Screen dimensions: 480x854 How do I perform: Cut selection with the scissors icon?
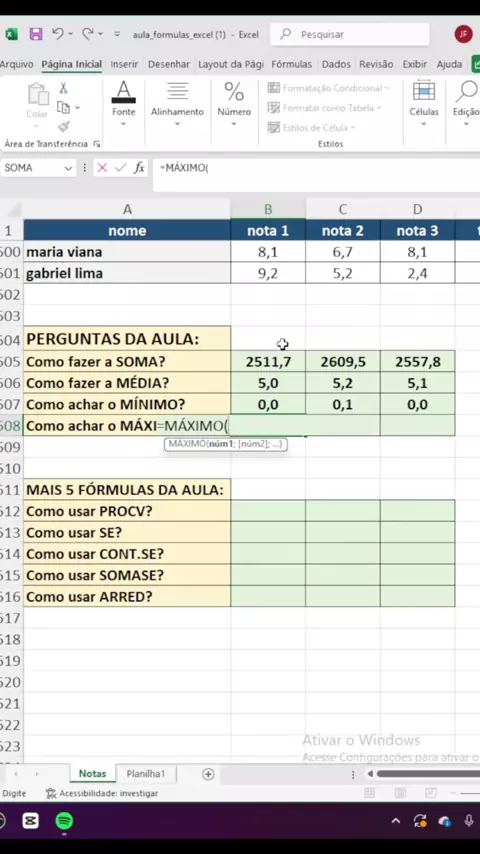pyautogui.click(x=64, y=88)
